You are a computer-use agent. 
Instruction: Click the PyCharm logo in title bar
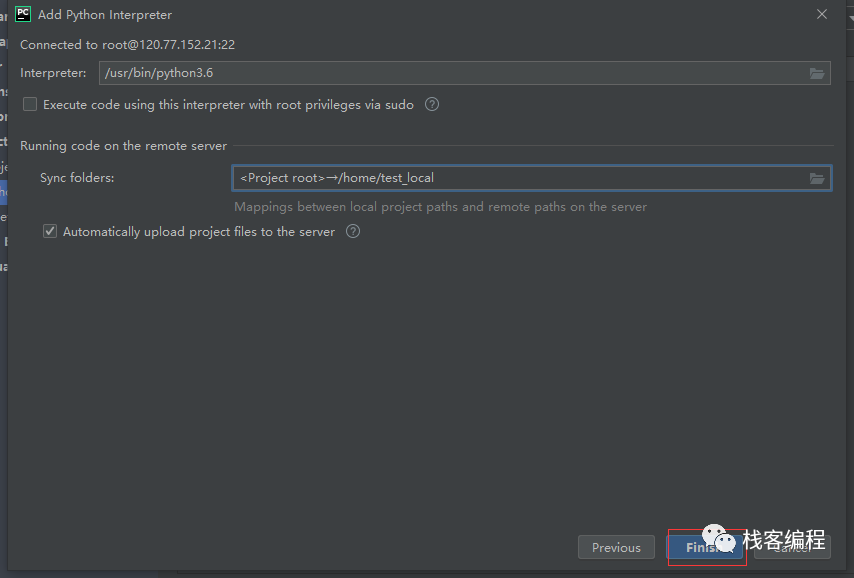coord(23,14)
